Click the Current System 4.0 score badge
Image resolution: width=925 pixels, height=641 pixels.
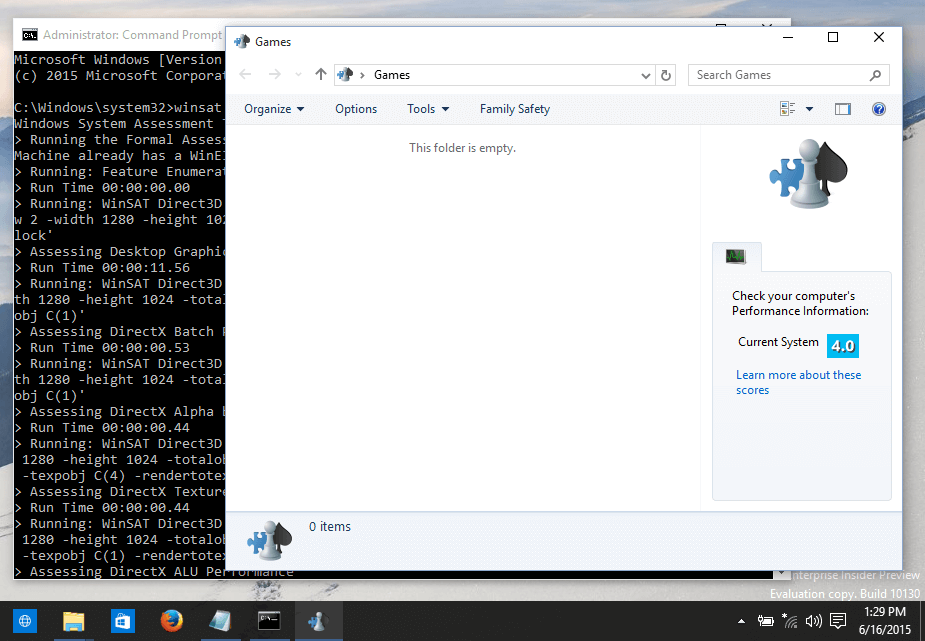coord(842,346)
